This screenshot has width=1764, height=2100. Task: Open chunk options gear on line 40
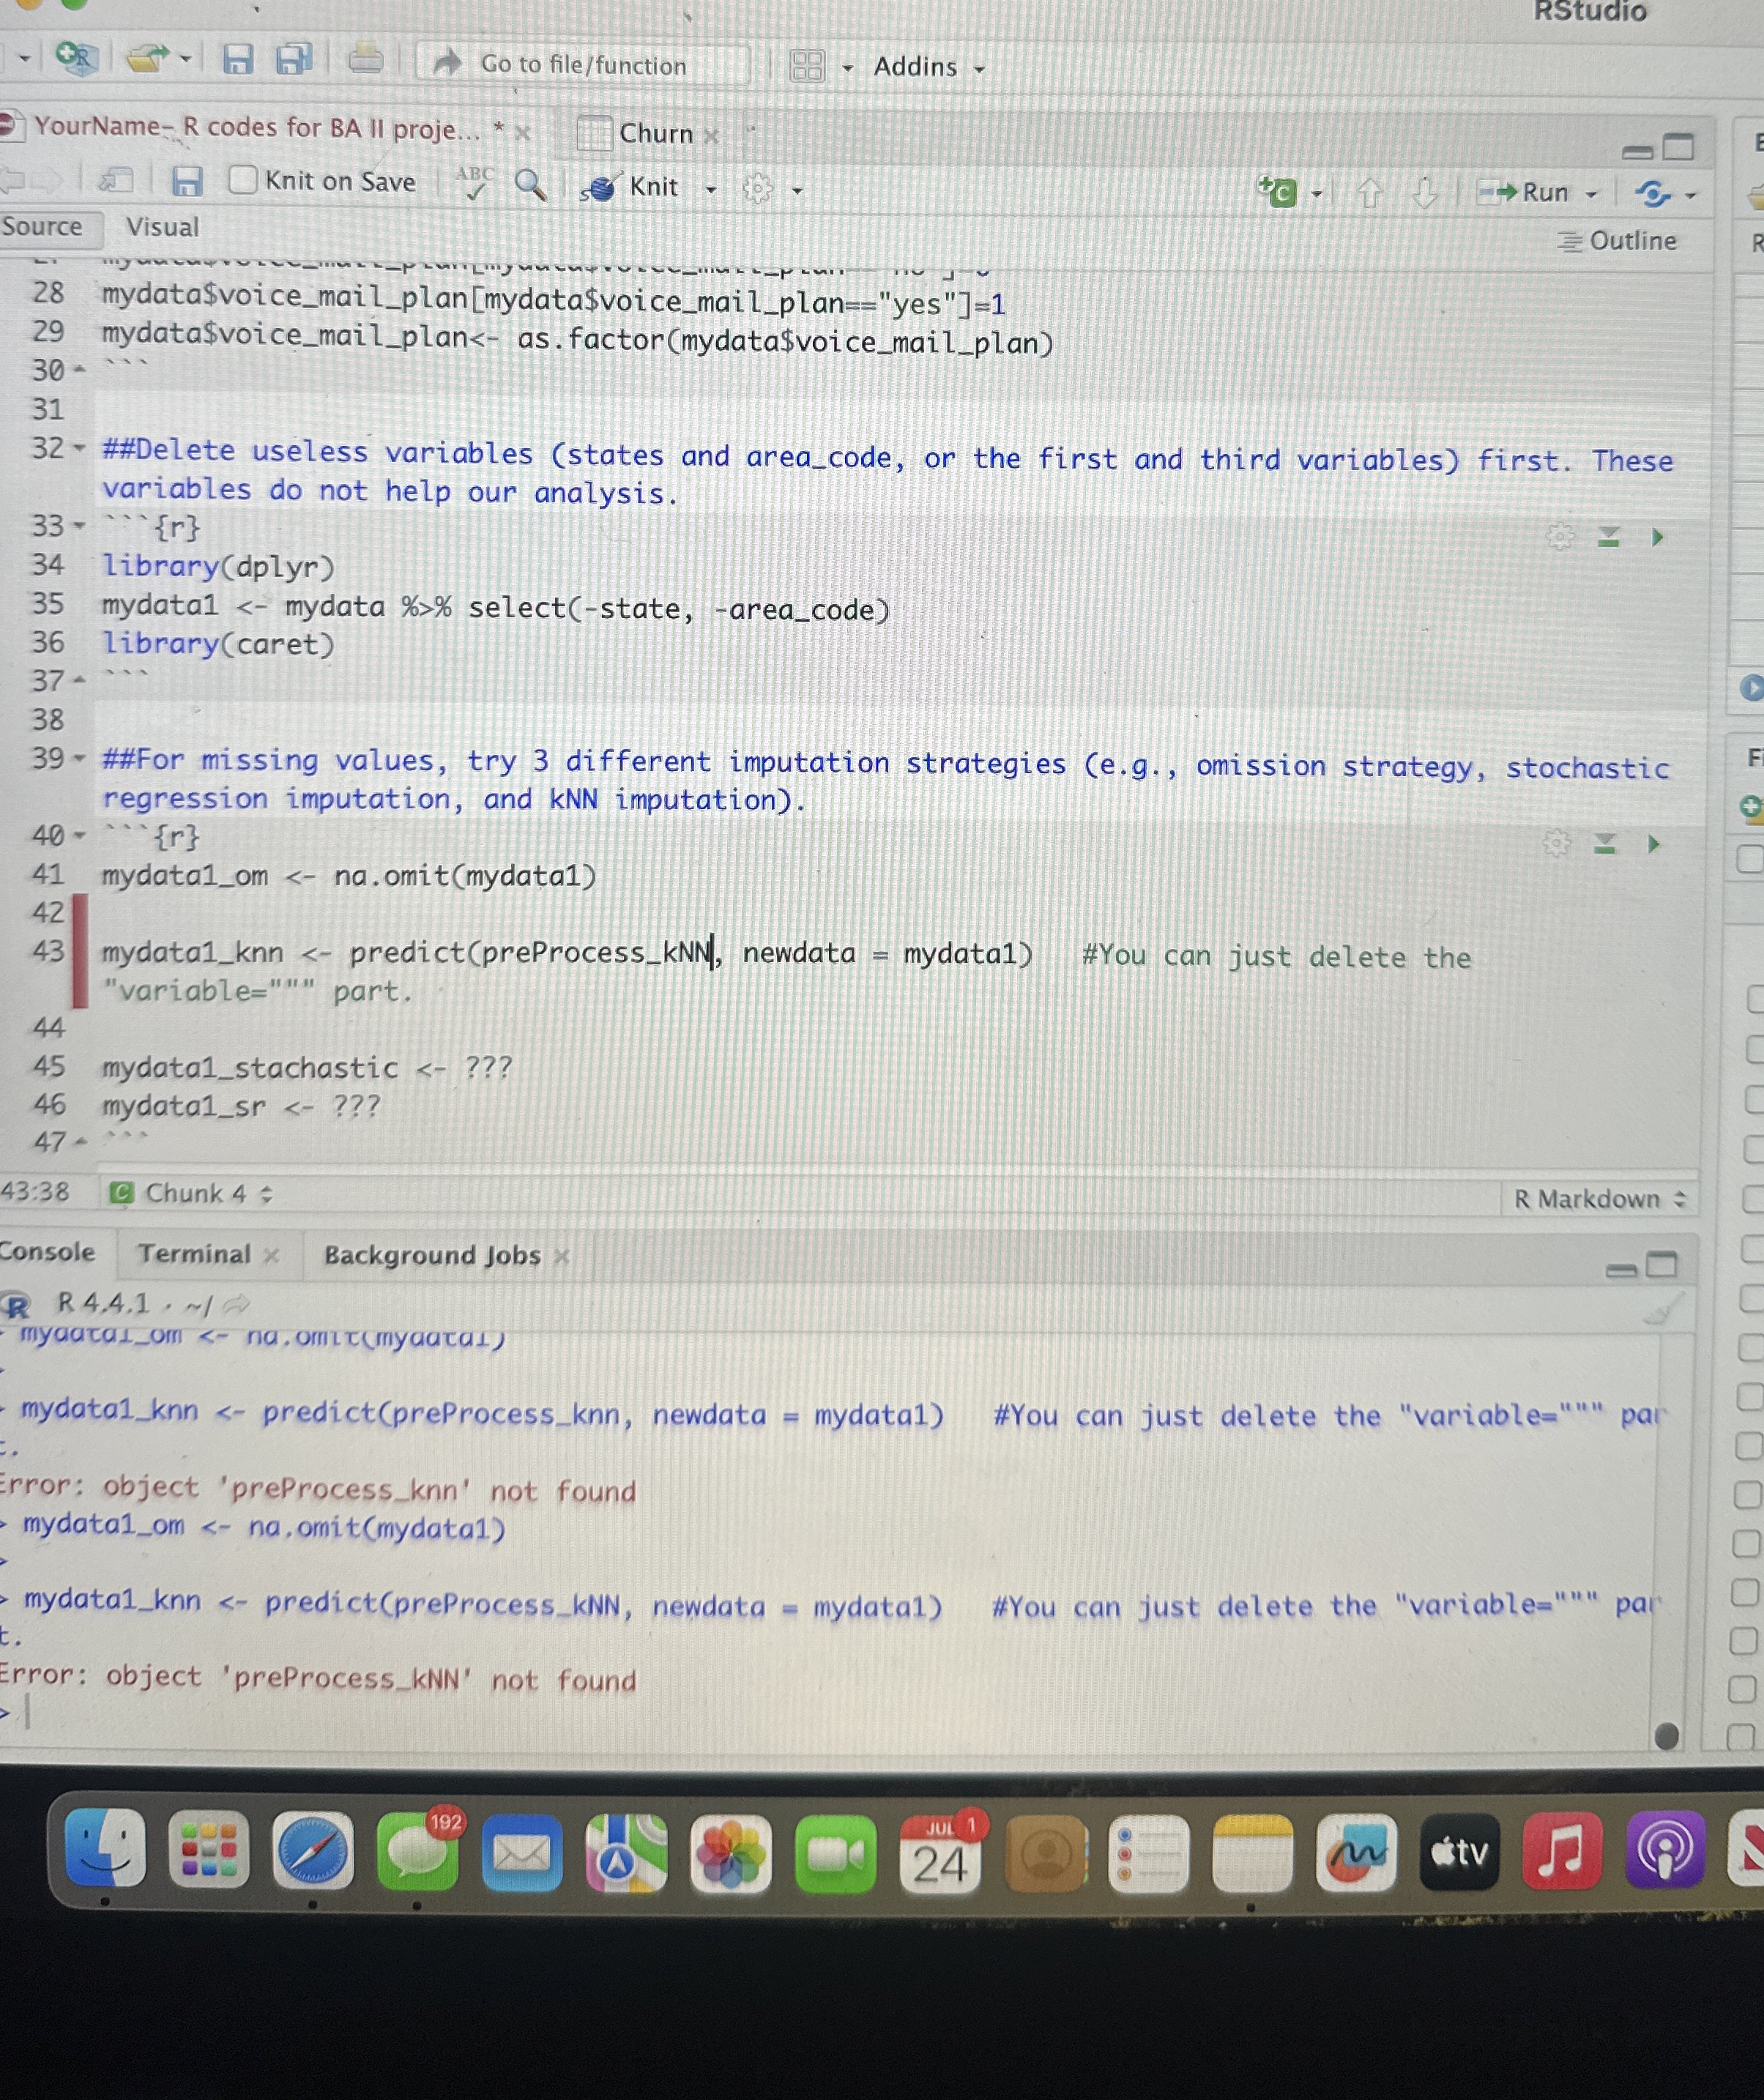pyautogui.click(x=1558, y=843)
